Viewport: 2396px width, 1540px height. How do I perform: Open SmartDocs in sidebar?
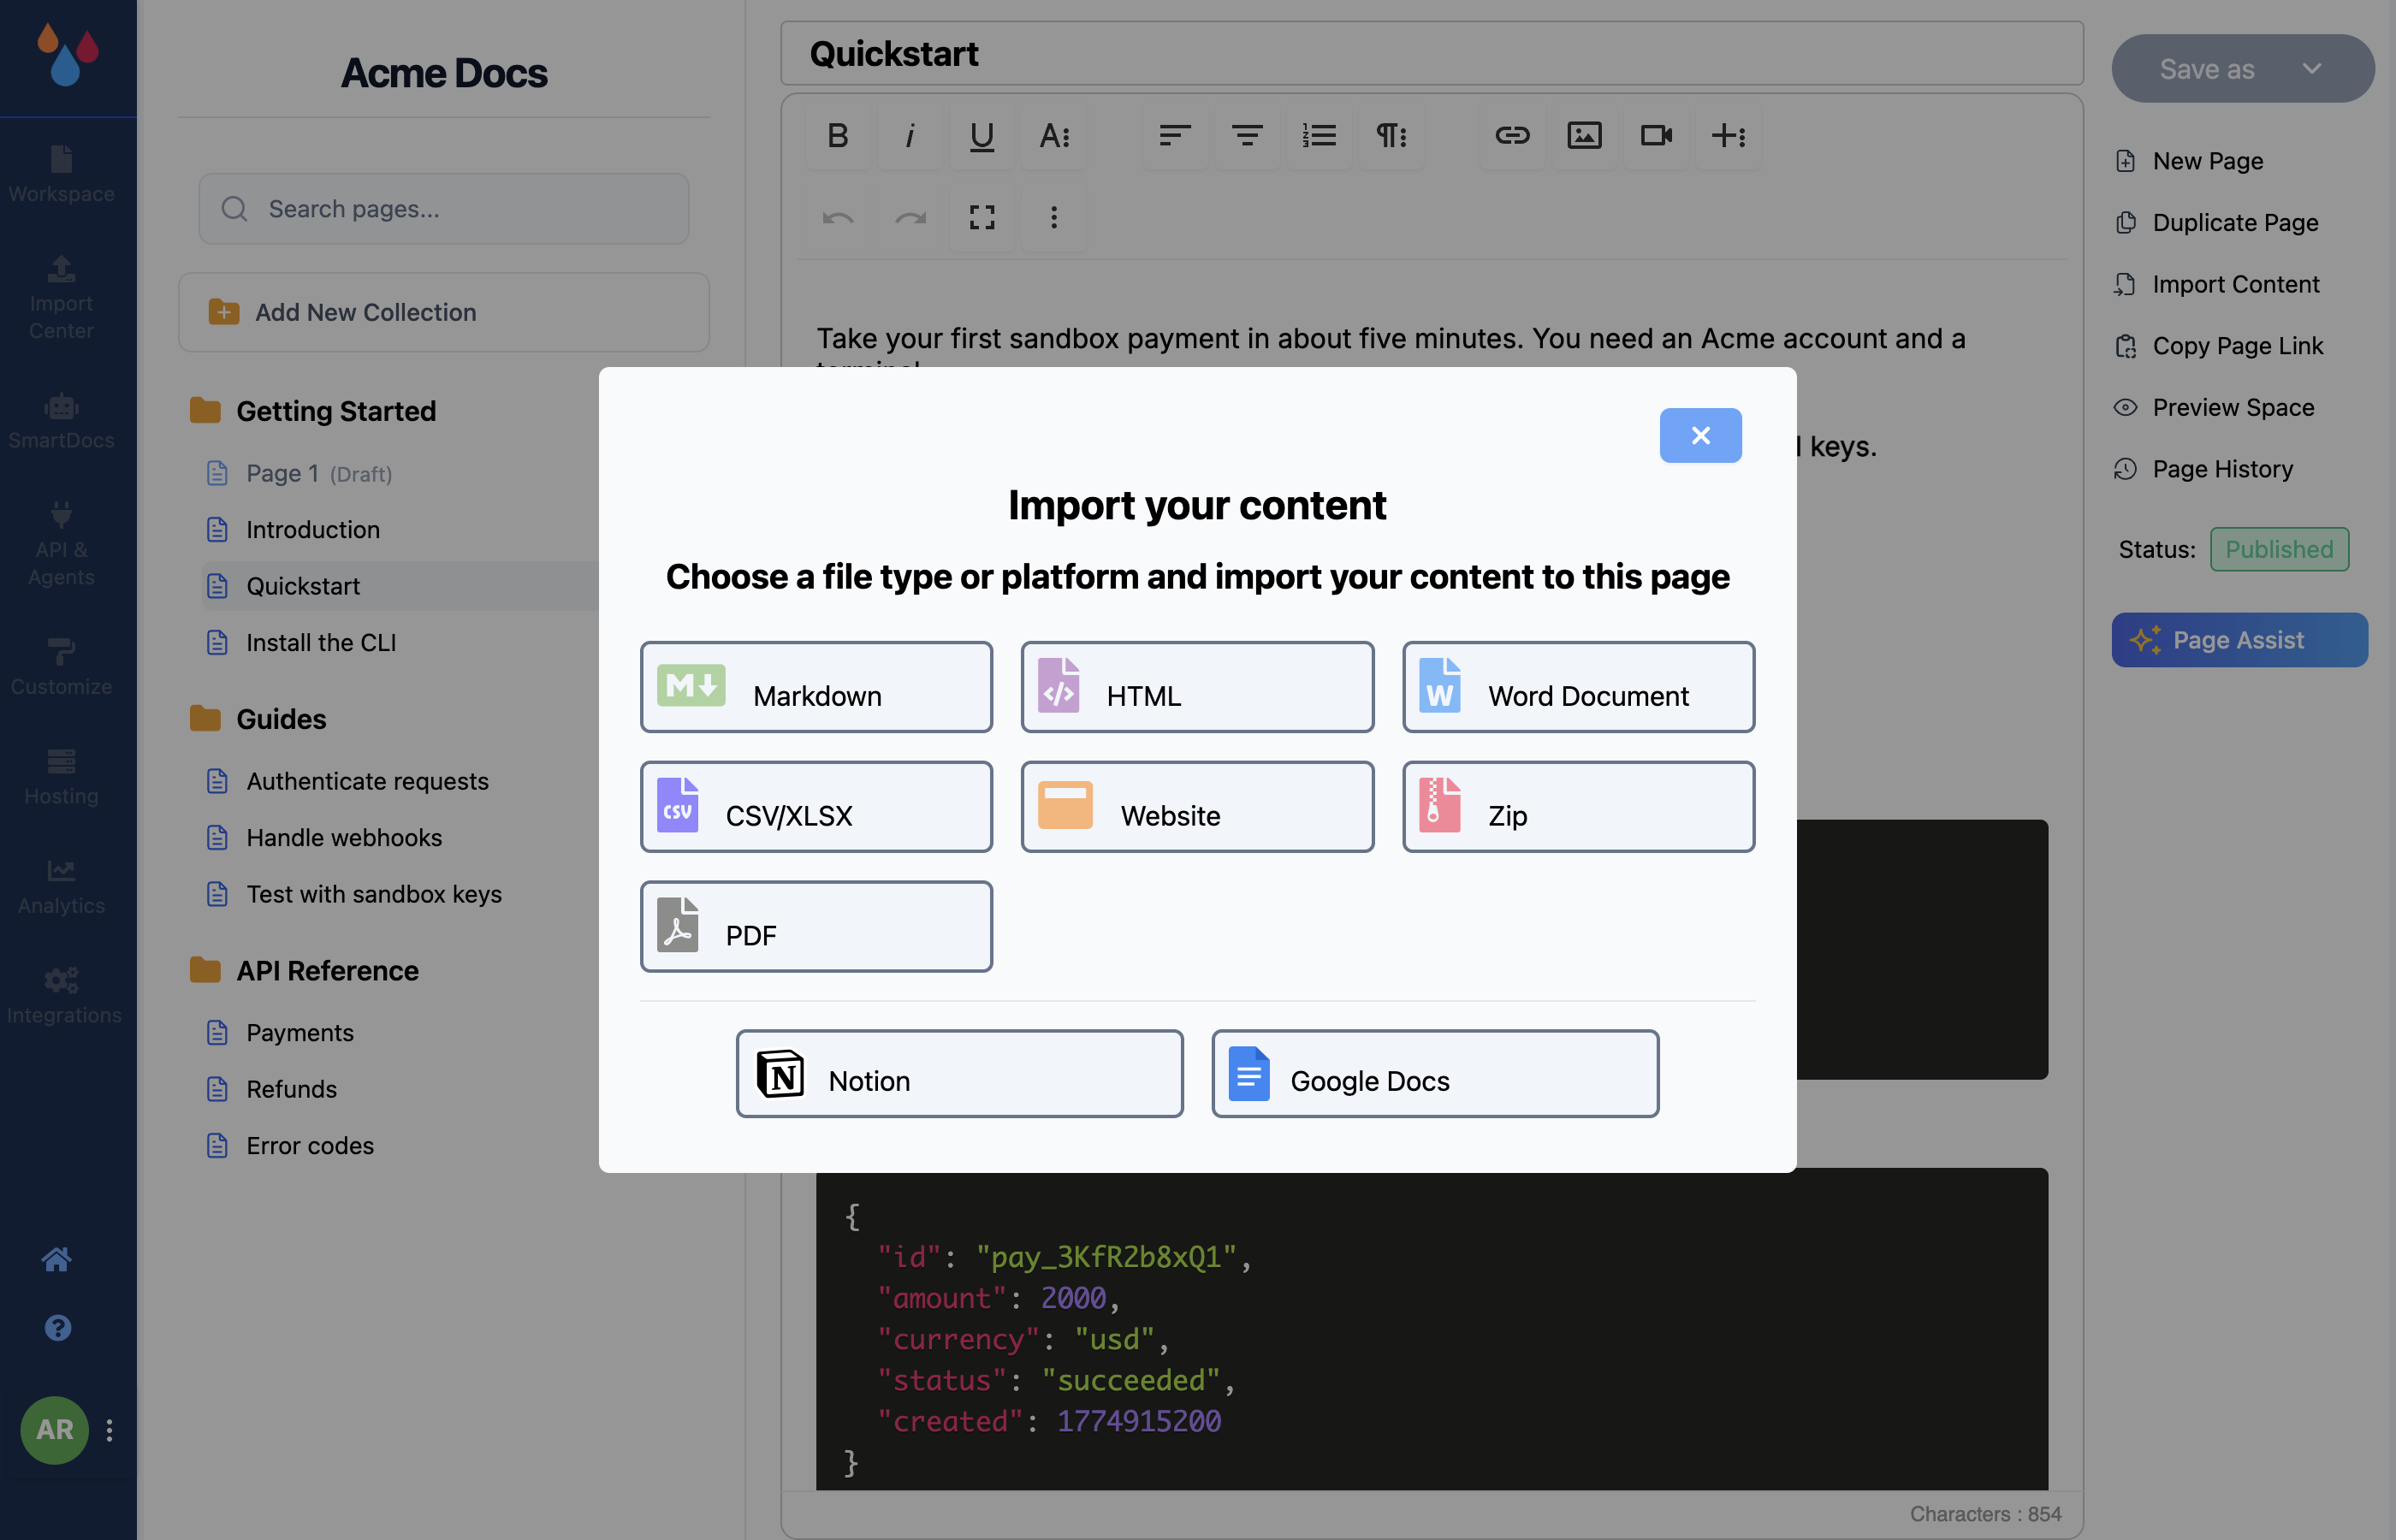point(62,420)
